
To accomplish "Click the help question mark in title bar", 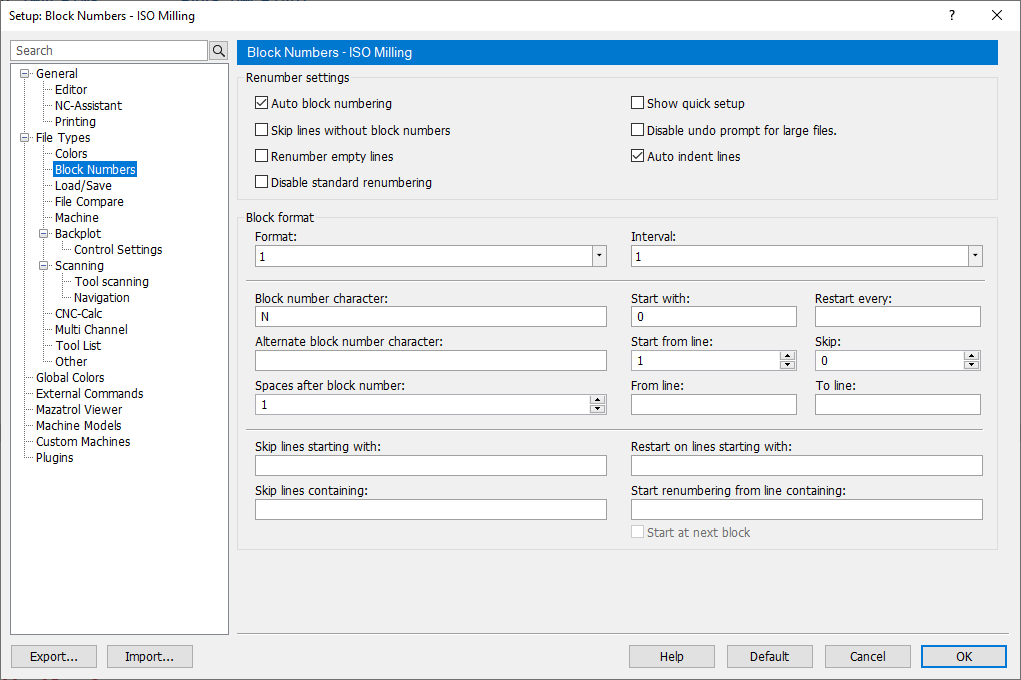I will click(x=952, y=15).
